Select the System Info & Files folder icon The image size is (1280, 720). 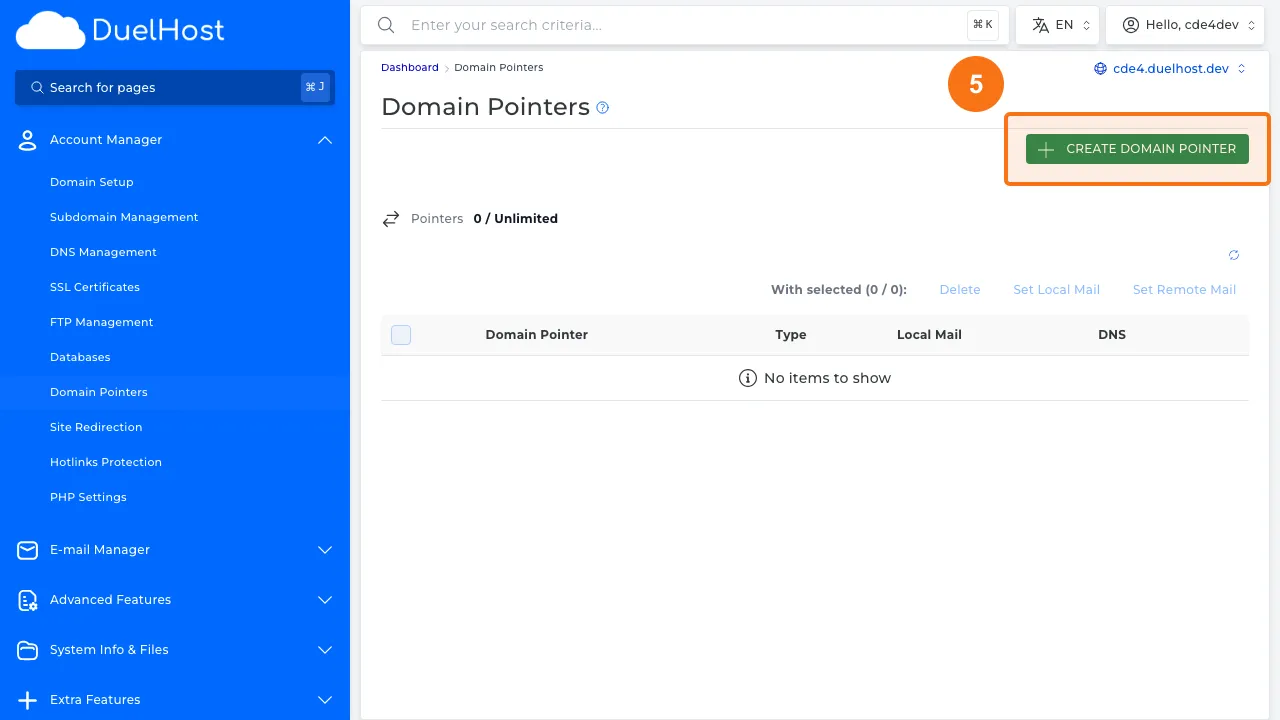pyautogui.click(x=26, y=650)
